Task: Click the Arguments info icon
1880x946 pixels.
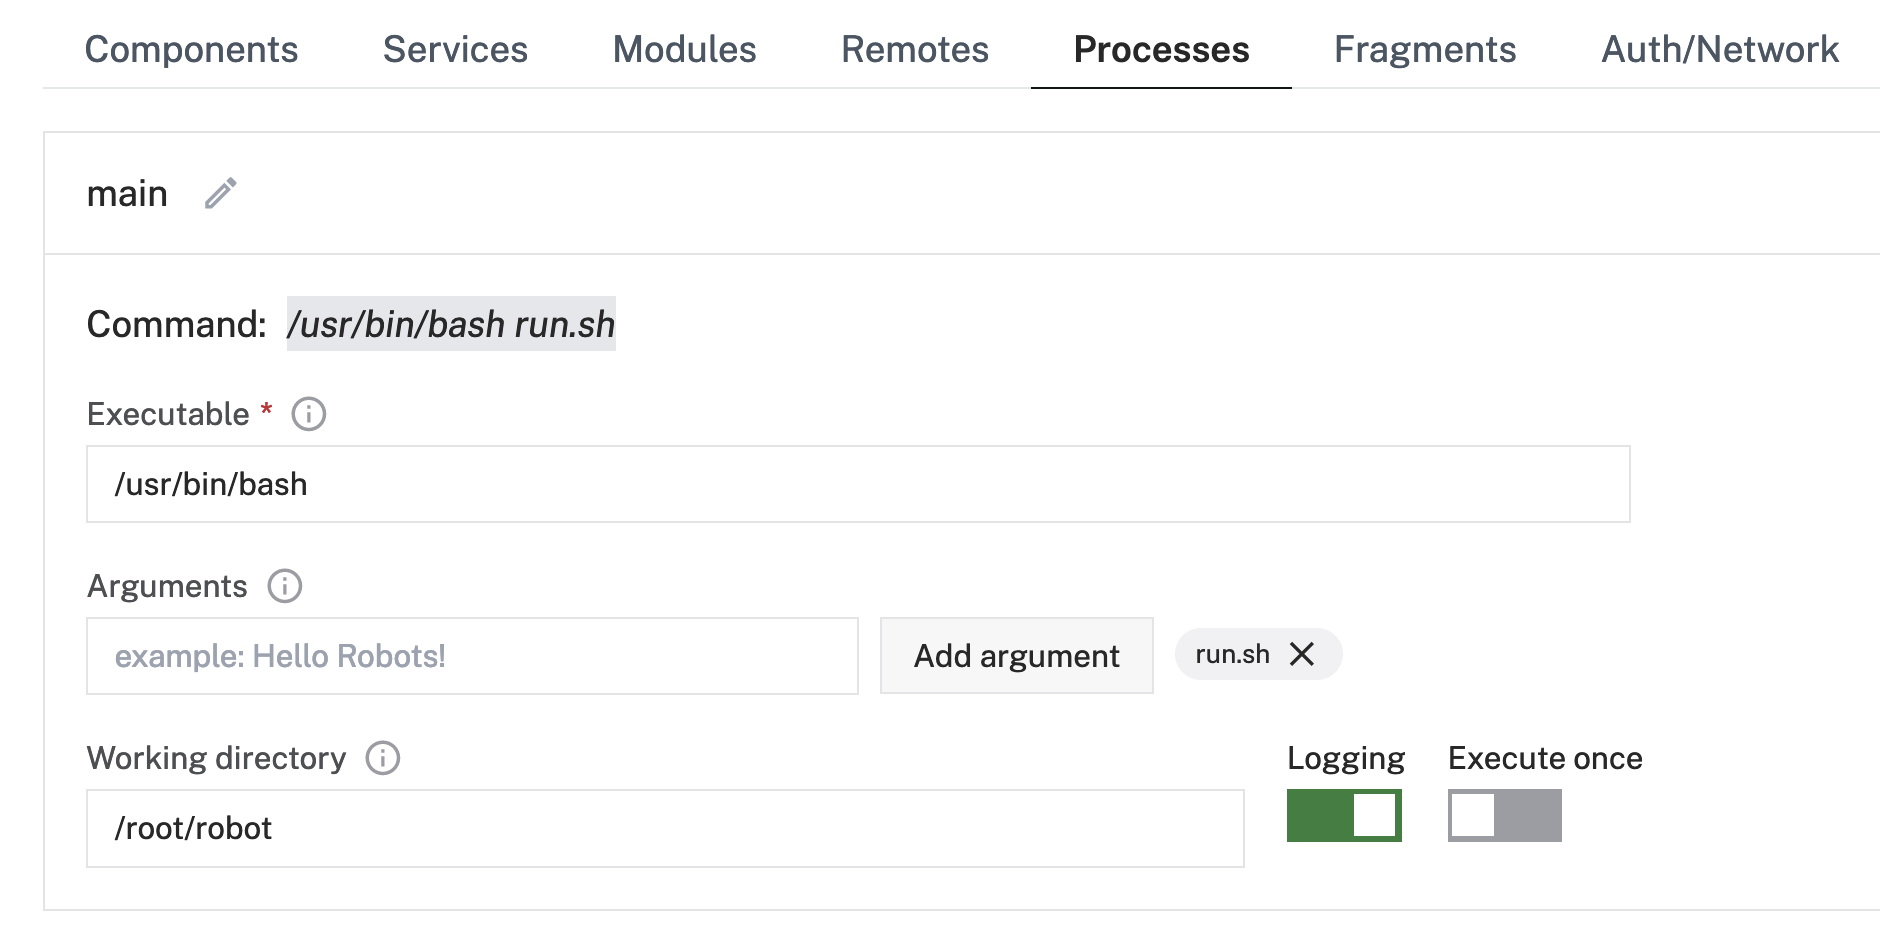Action: pyautogui.click(x=285, y=586)
